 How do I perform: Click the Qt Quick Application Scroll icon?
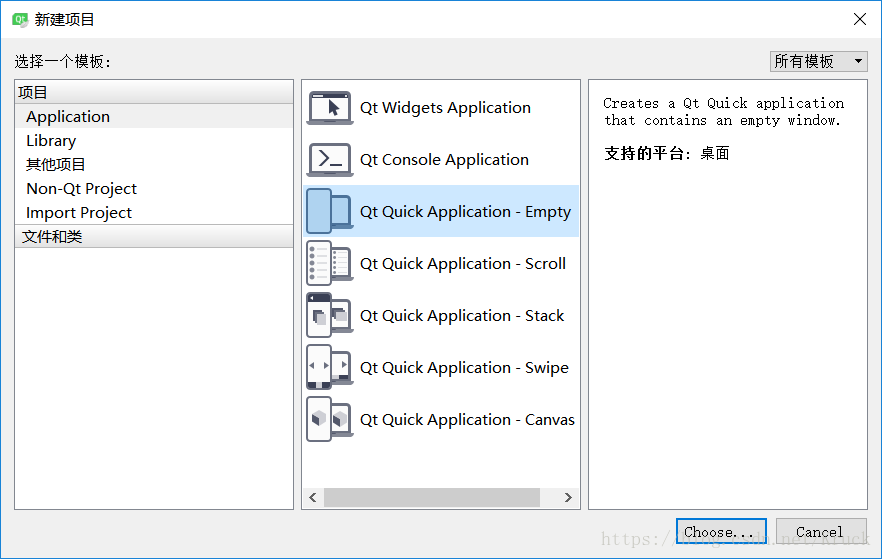tap(330, 263)
